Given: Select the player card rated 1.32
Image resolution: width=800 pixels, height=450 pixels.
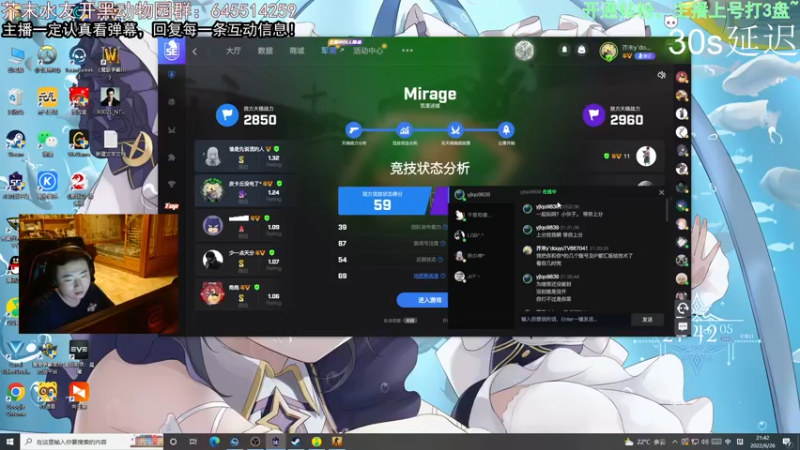Looking at the screenshot, I should (240, 156).
